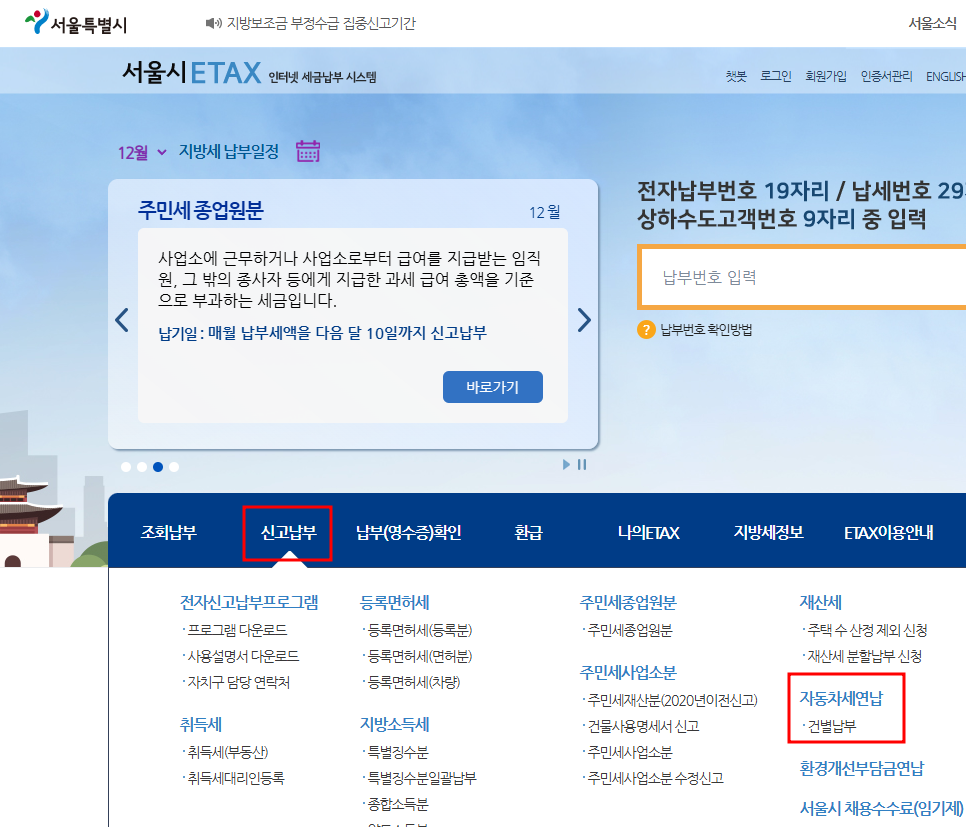Select the first slide indicator dot

pos(126,467)
